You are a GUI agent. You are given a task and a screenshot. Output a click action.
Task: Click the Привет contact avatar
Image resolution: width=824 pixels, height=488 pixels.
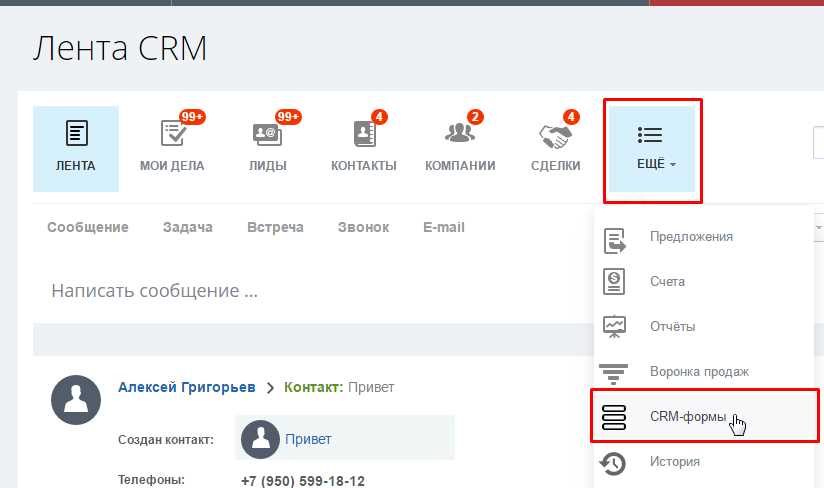tap(260, 439)
